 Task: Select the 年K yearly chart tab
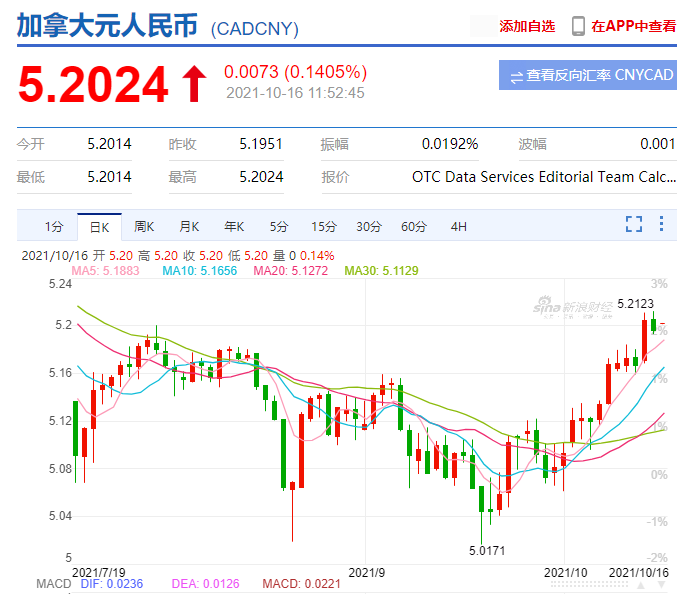coord(234,226)
